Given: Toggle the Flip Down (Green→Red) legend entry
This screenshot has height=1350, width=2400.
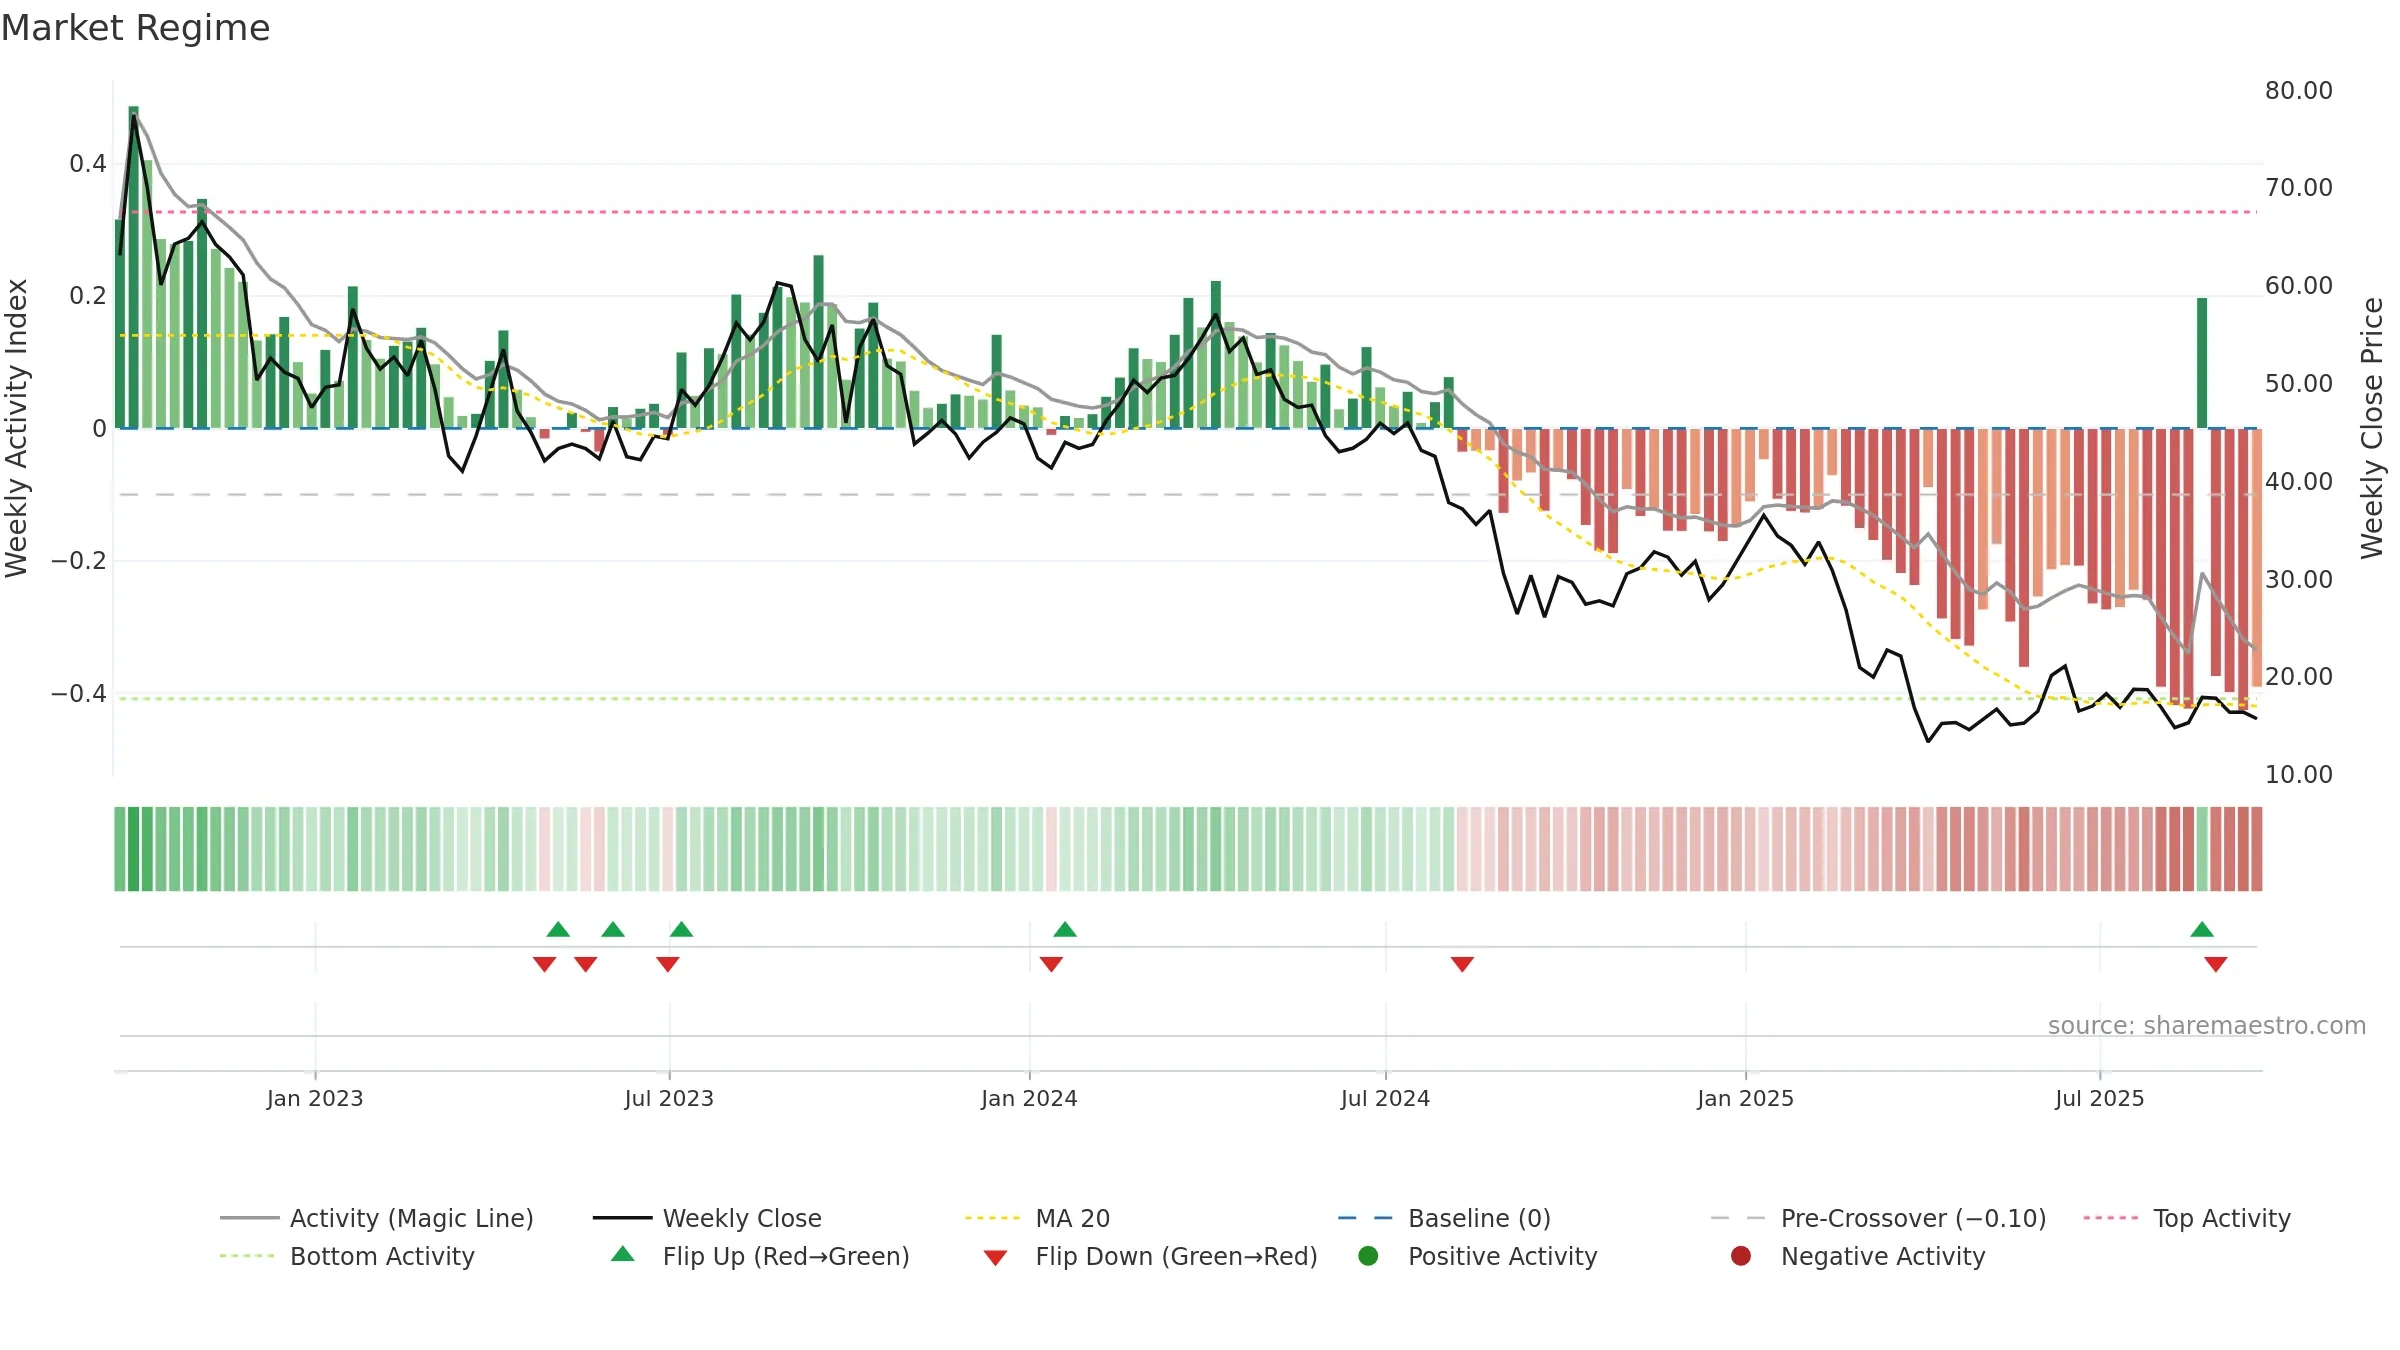Looking at the screenshot, I should coord(1150,1256).
